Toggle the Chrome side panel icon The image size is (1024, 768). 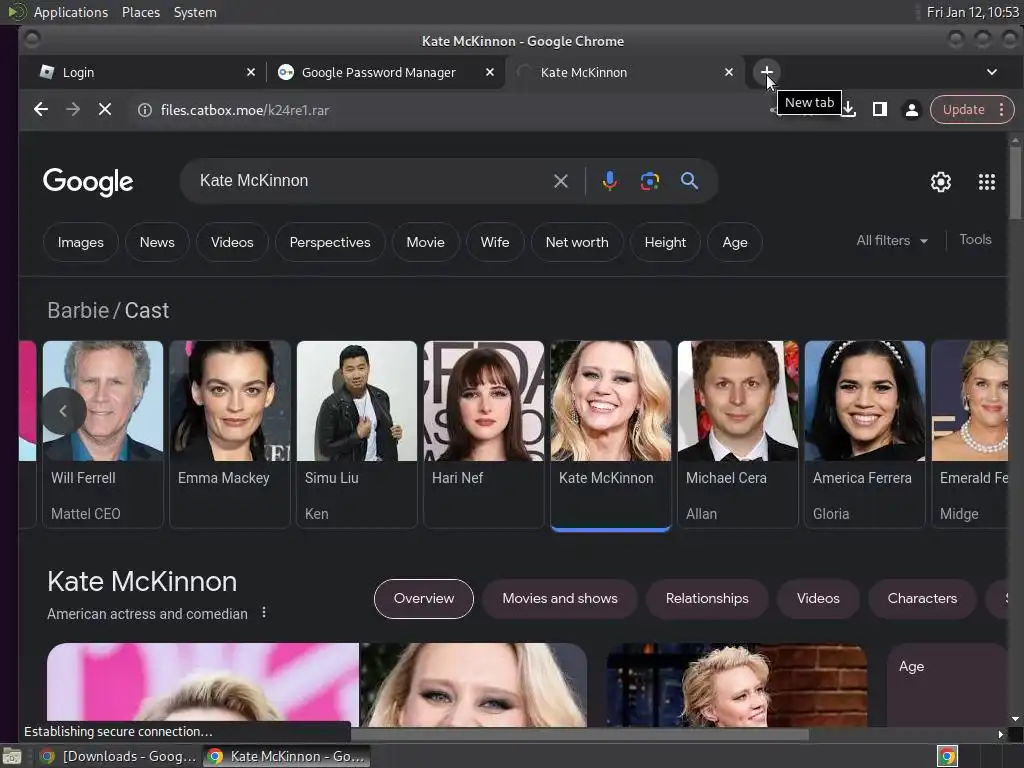click(880, 109)
